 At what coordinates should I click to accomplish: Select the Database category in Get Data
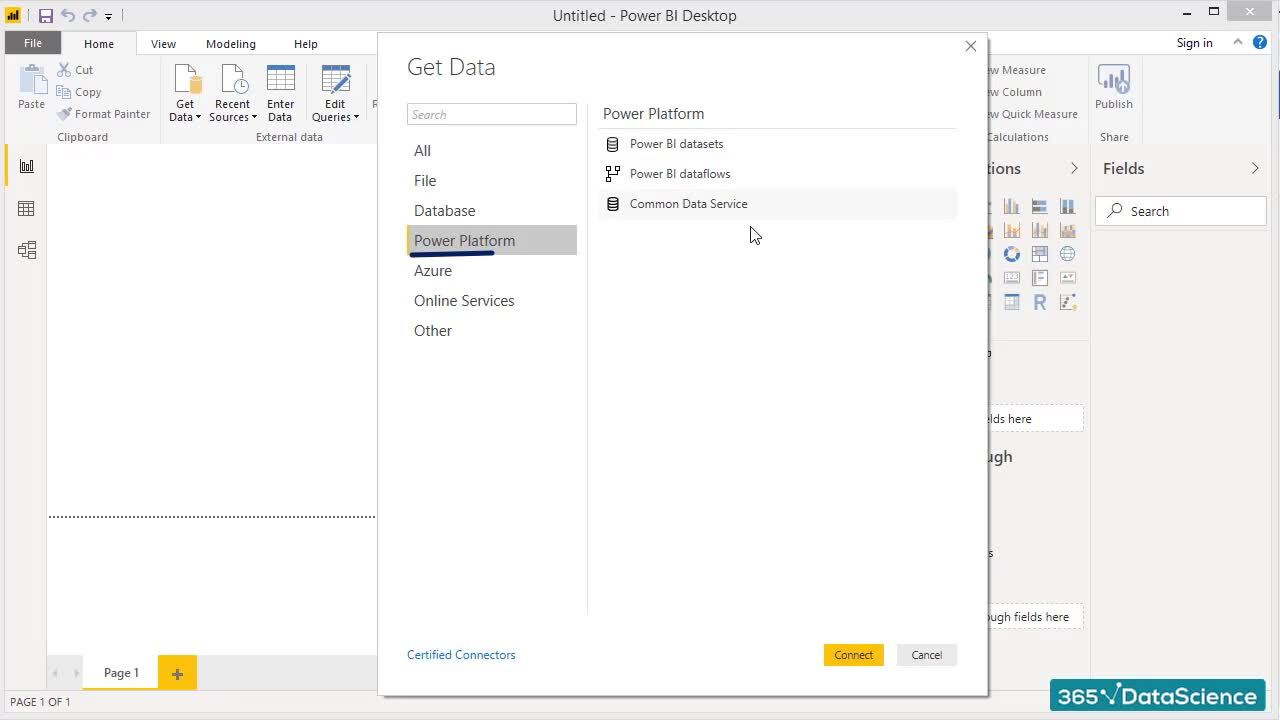click(492, 211)
